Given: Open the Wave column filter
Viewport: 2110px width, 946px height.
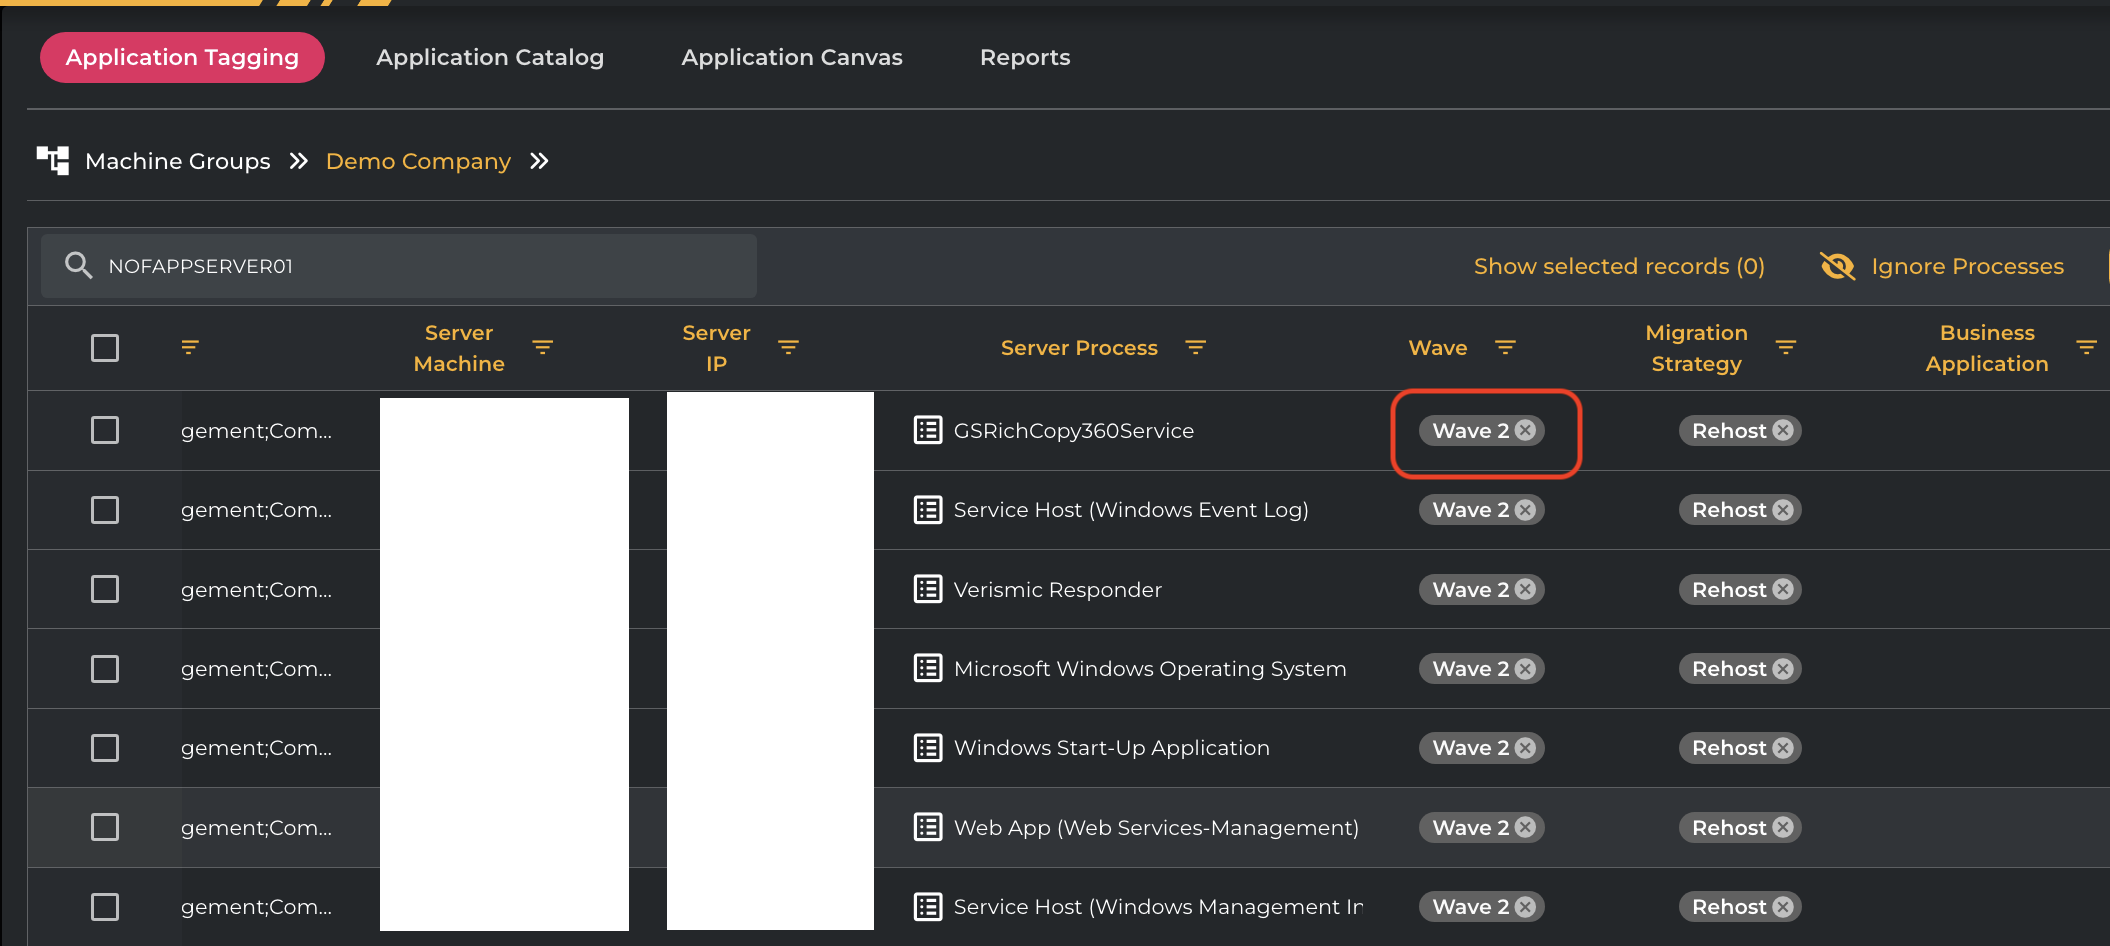Looking at the screenshot, I should point(1505,347).
